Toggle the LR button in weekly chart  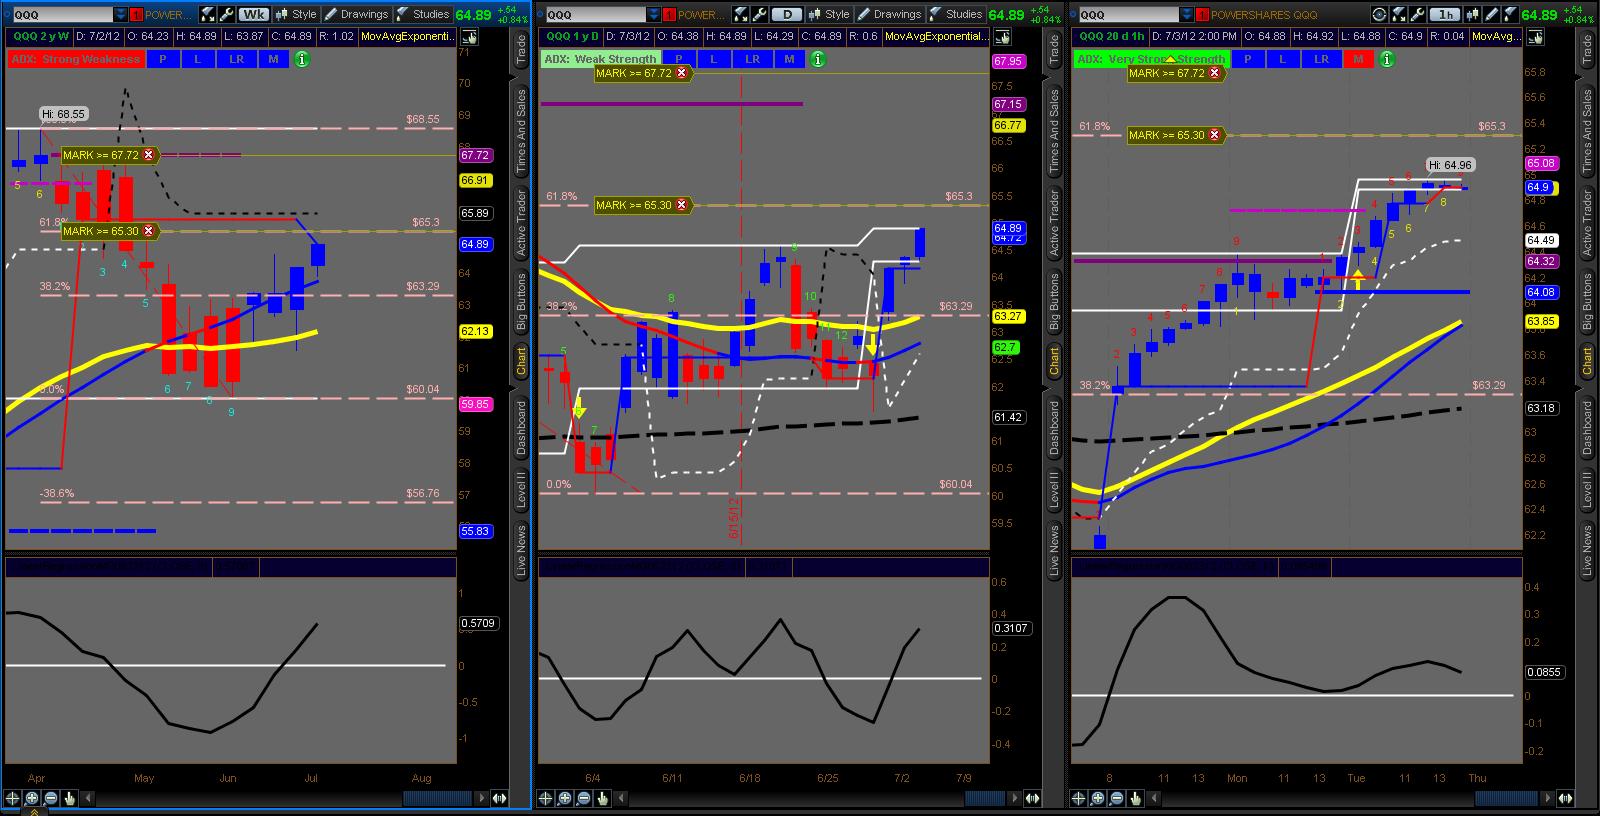[x=237, y=59]
